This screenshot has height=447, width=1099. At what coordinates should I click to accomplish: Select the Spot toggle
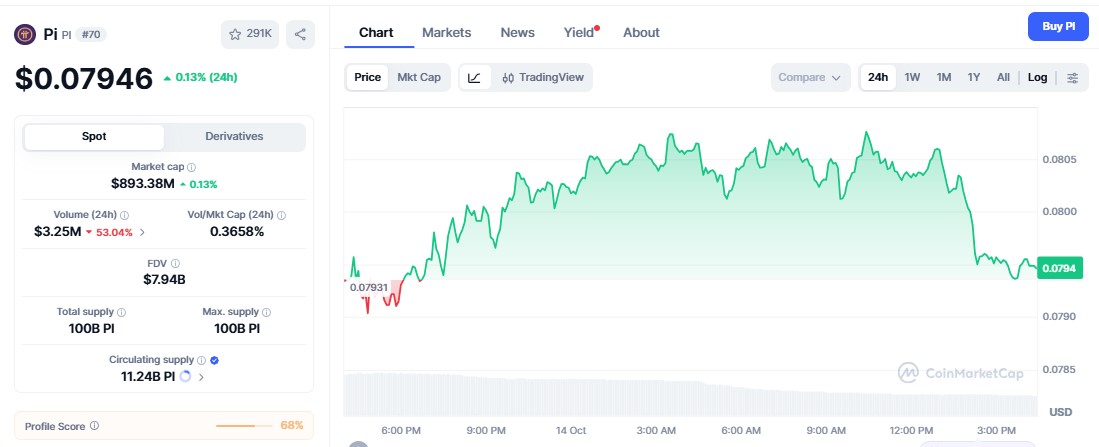[94, 137]
